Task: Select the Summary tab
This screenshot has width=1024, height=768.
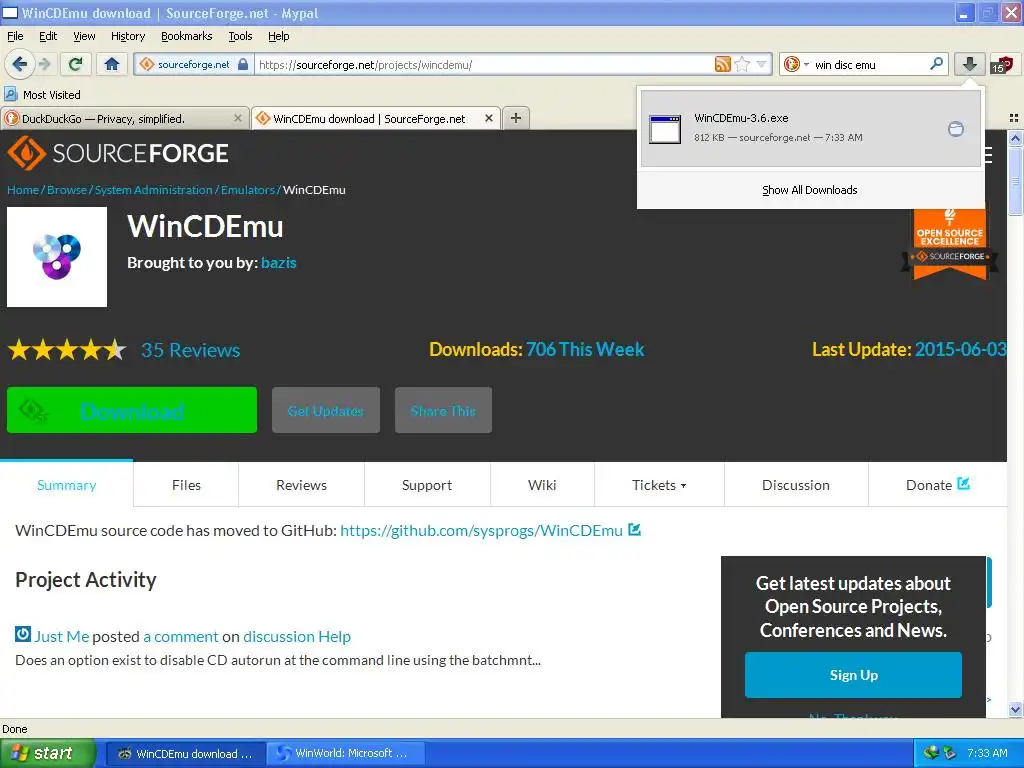Action: point(67,485)
